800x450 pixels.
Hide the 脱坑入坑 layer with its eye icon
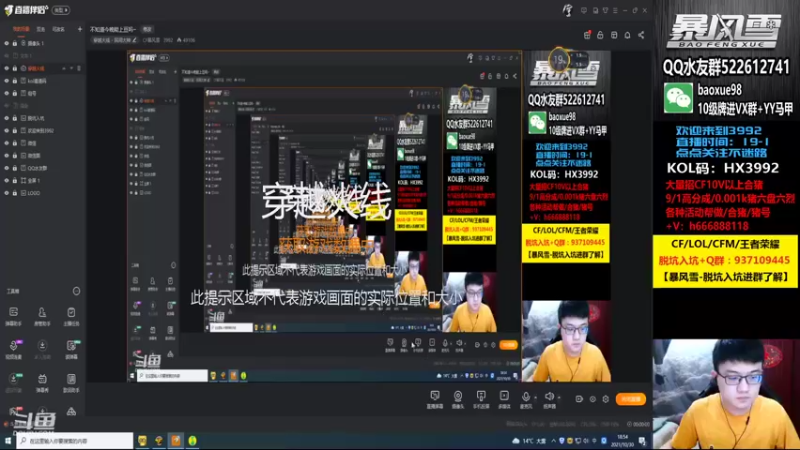[7, 118]
